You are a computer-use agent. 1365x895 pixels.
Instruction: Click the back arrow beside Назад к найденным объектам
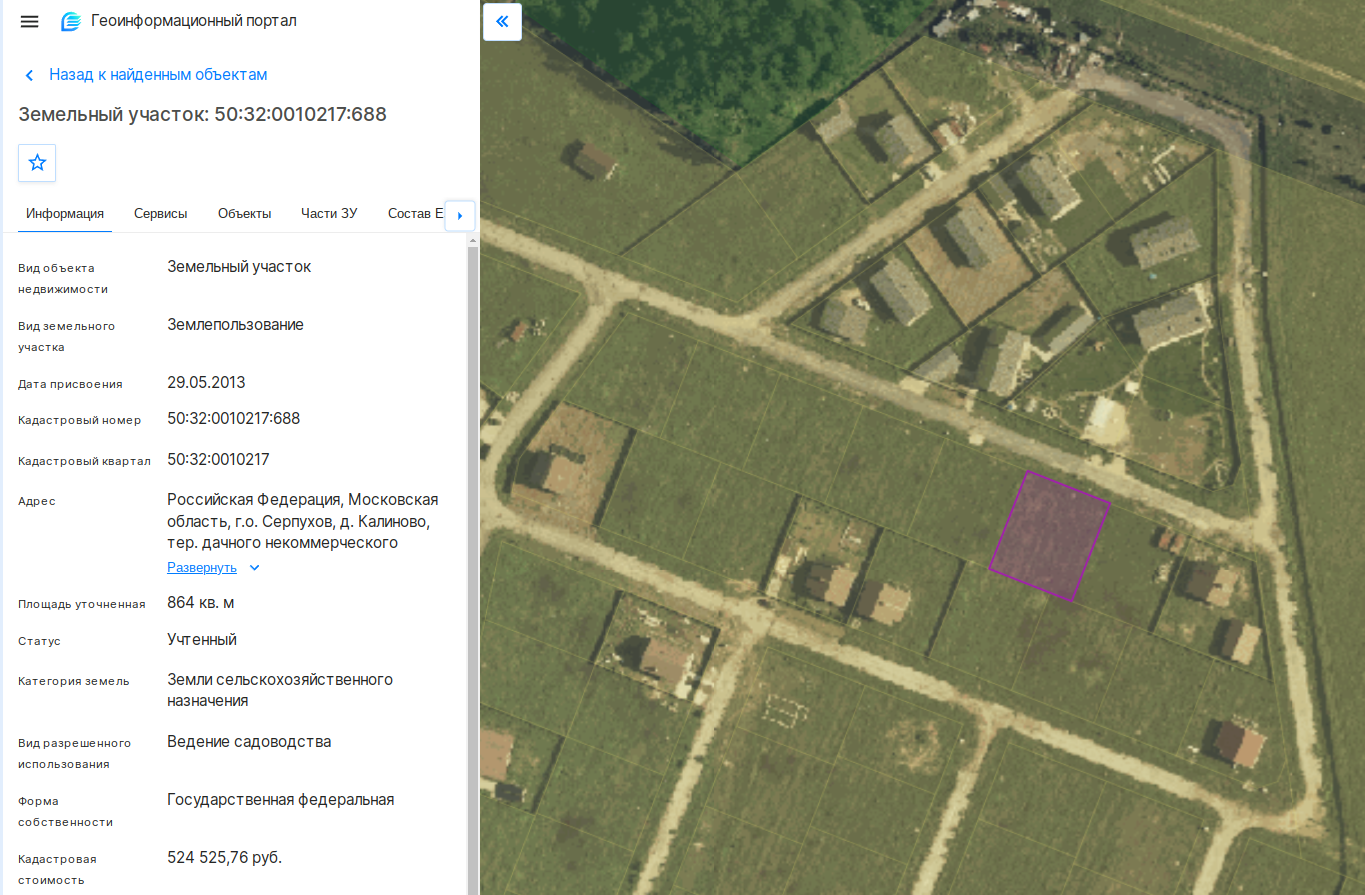pyautogui.click(x=30, y=75)
